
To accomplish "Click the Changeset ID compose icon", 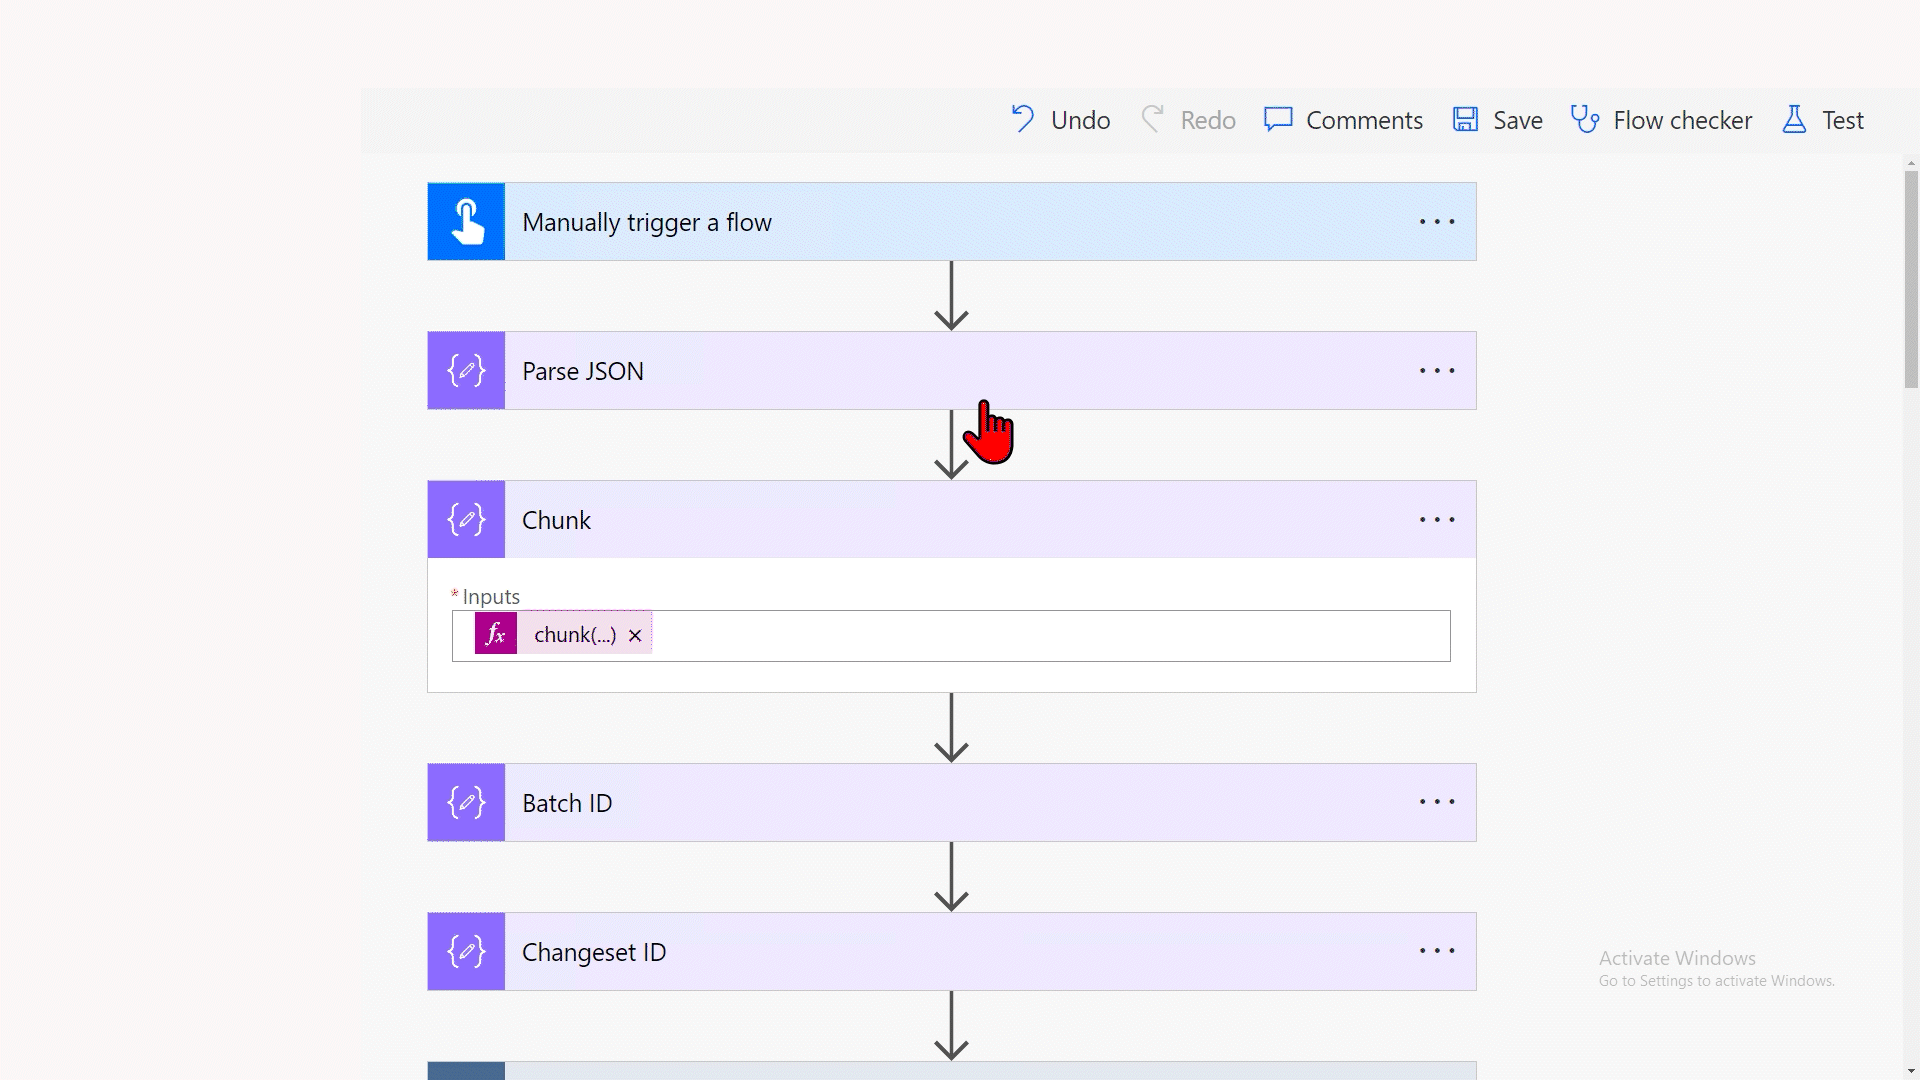I will point(466,951).
